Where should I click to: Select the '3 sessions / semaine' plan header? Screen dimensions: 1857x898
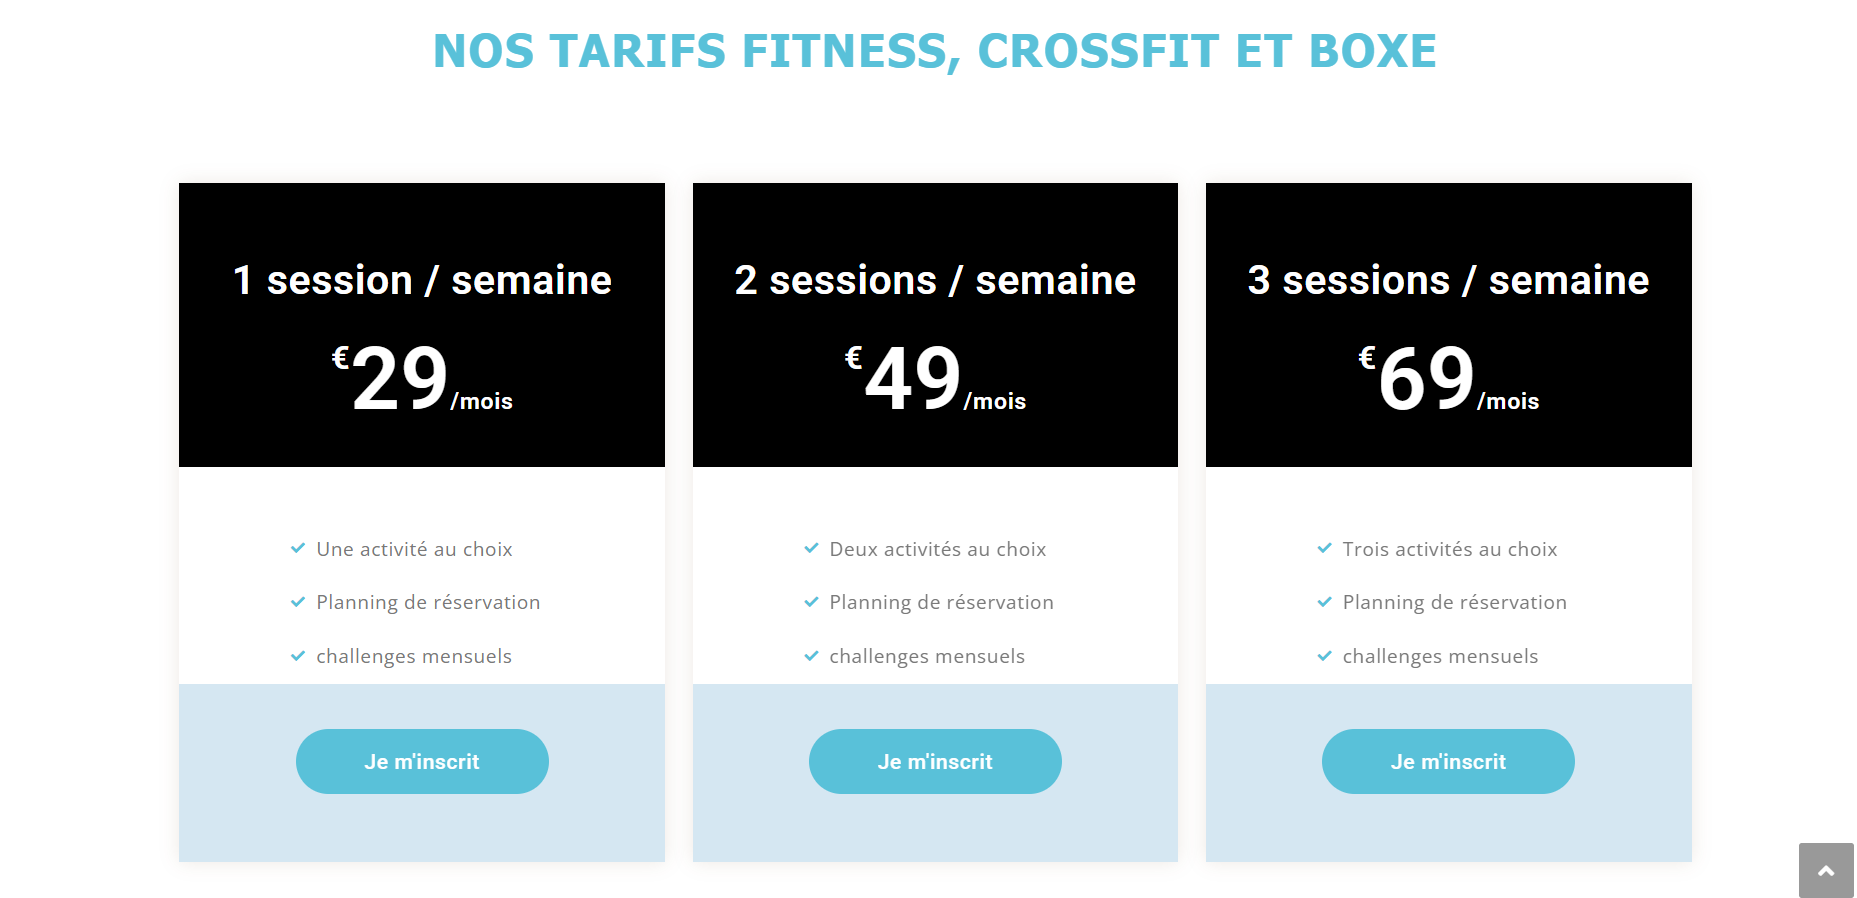(1448, 280)
